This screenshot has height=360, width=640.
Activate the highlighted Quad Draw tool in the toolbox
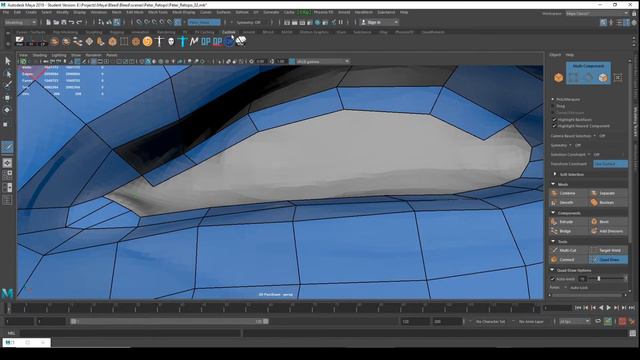point(7,147)
